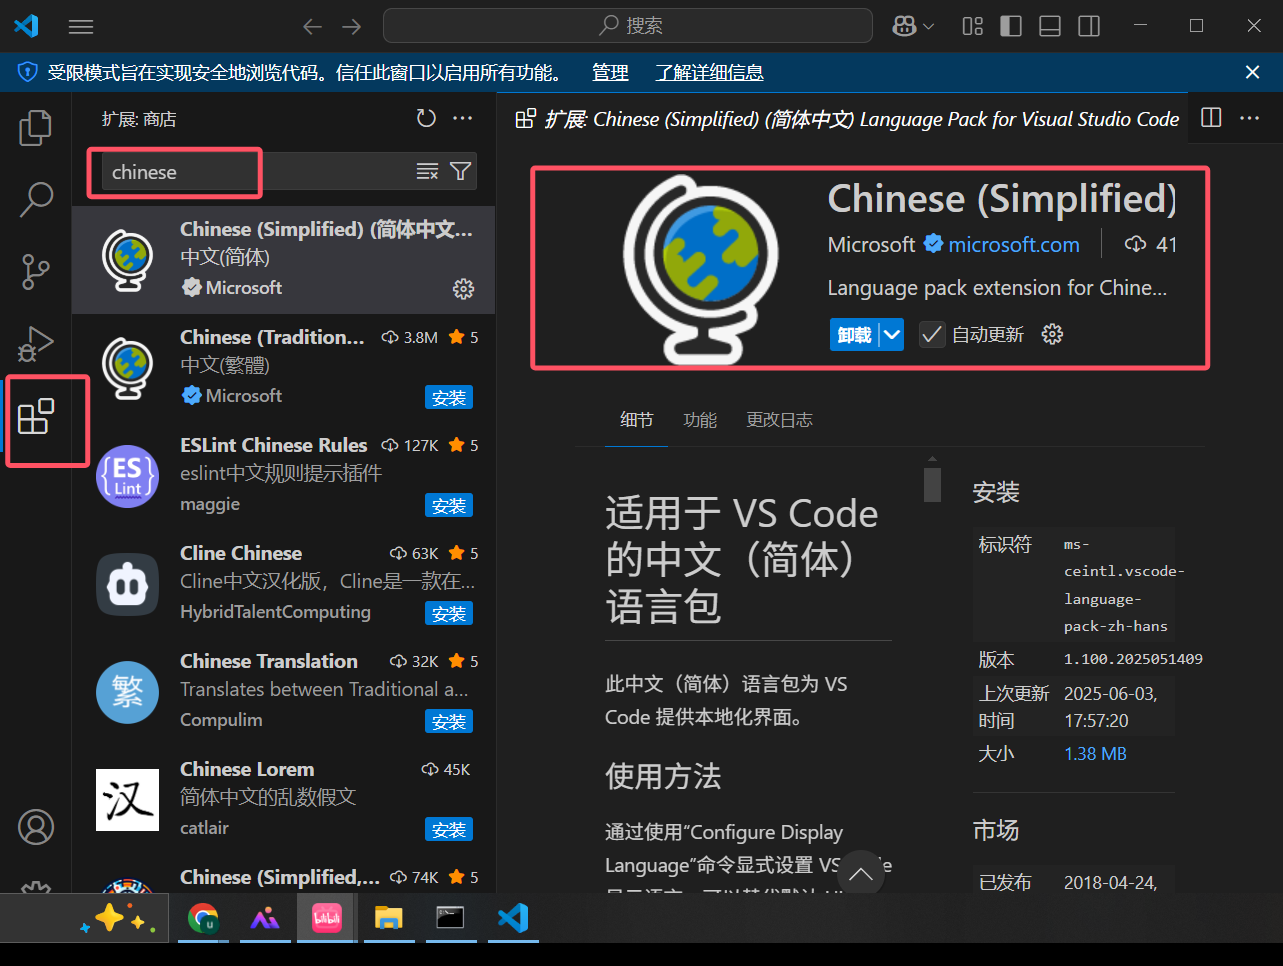1283x966 pixels.
Task: Click the 管理 link in banner
Action: 610,72
